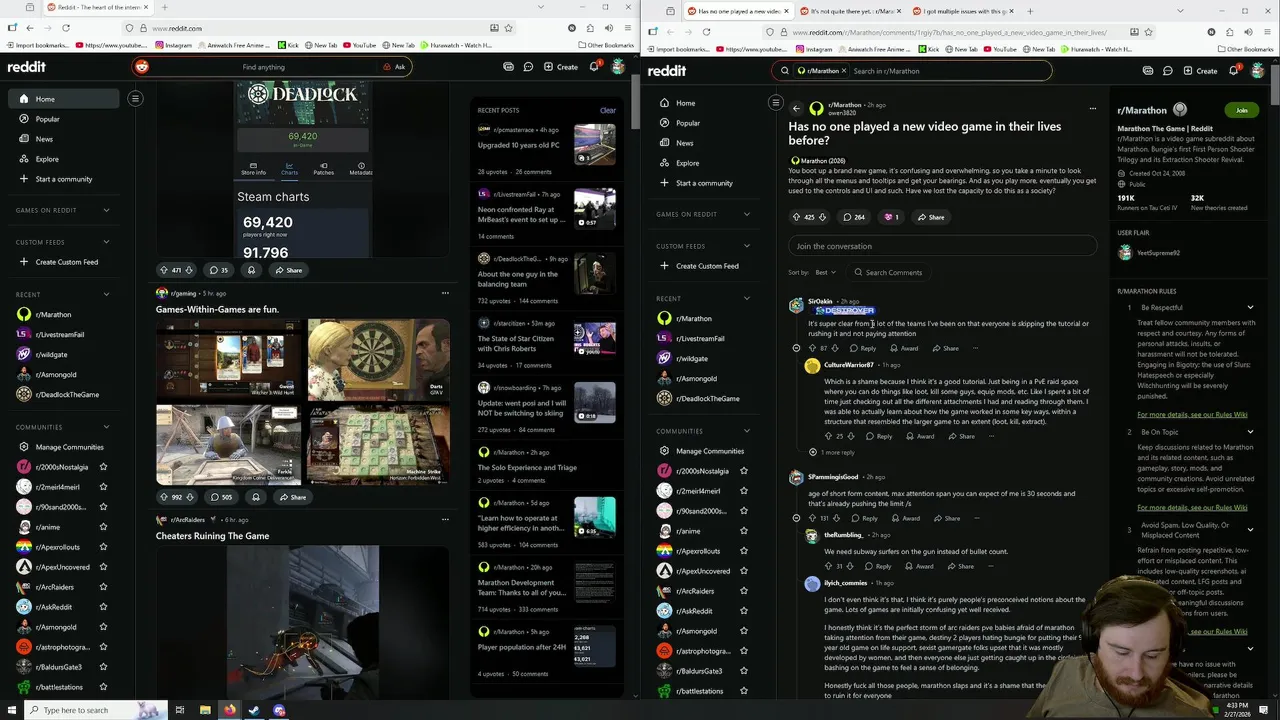Open post options three-dot menu
The image size is (1280, 720).
pyautogui.click(x=1092, y=108)
